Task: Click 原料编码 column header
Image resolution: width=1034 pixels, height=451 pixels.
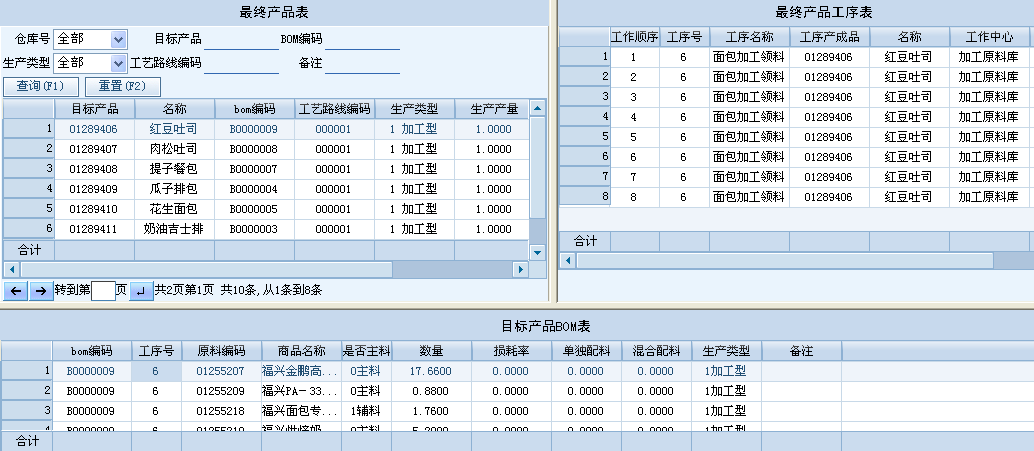Action: coord(222,351)
